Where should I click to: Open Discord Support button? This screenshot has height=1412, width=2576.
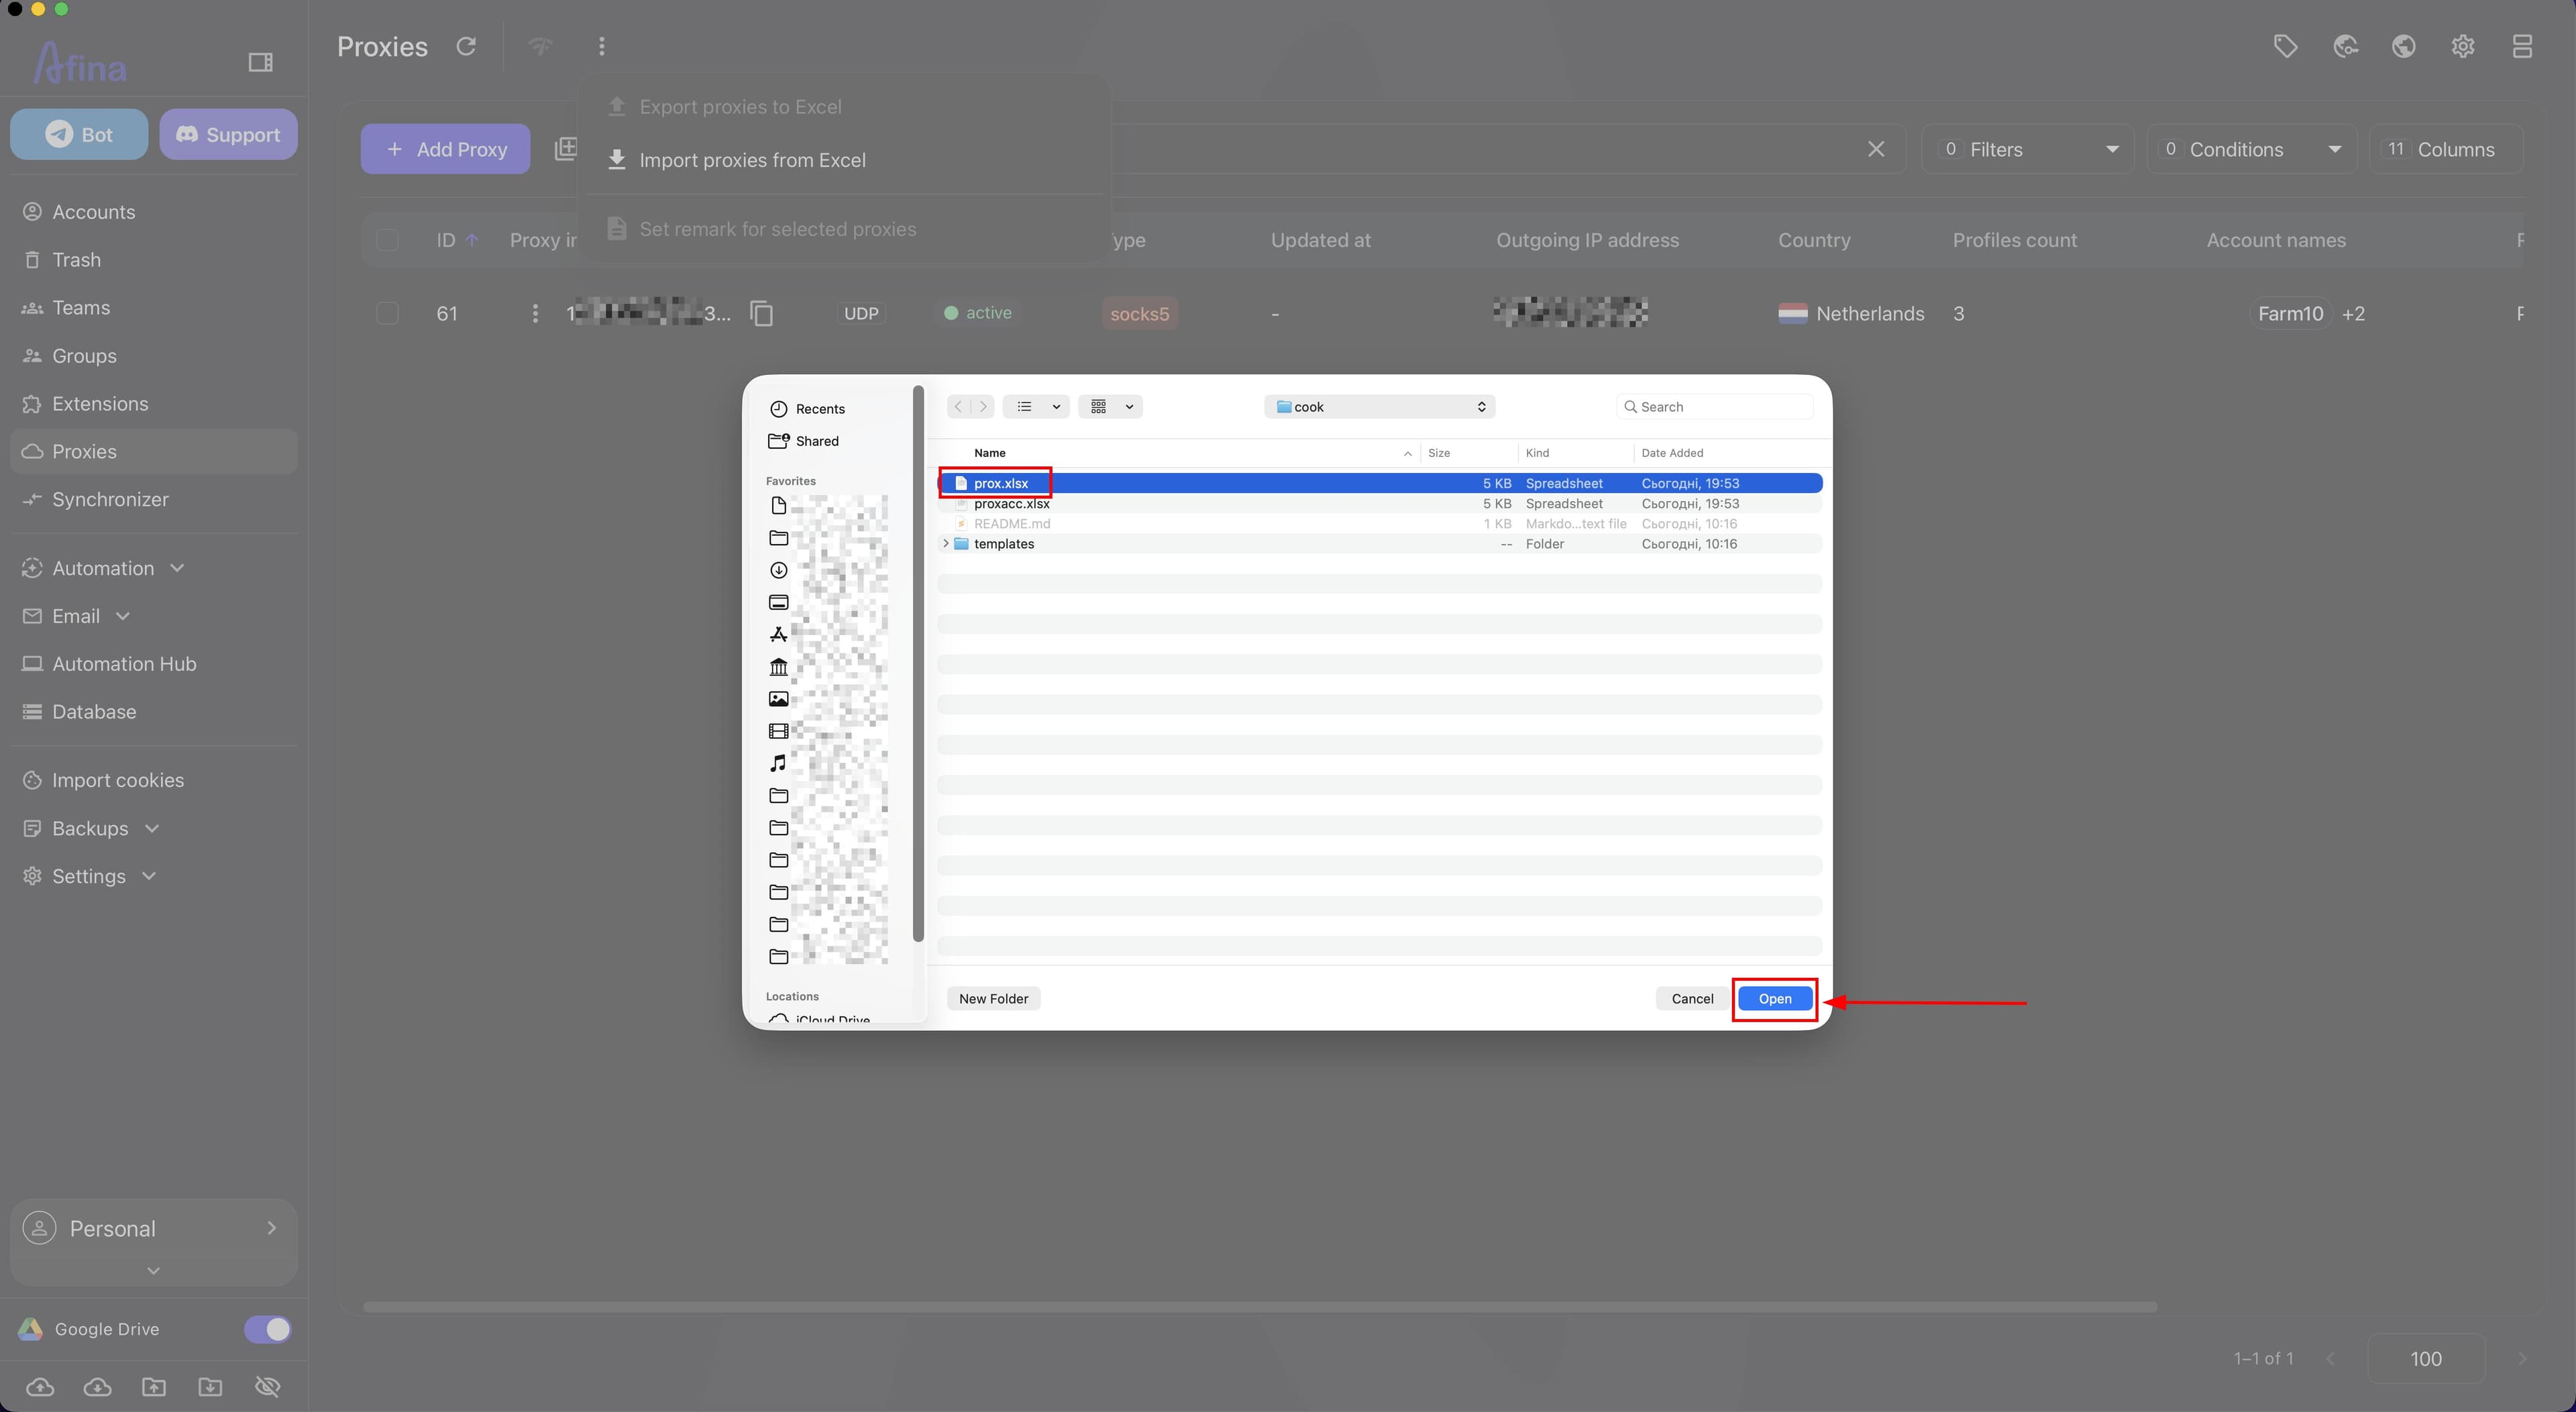228,134
